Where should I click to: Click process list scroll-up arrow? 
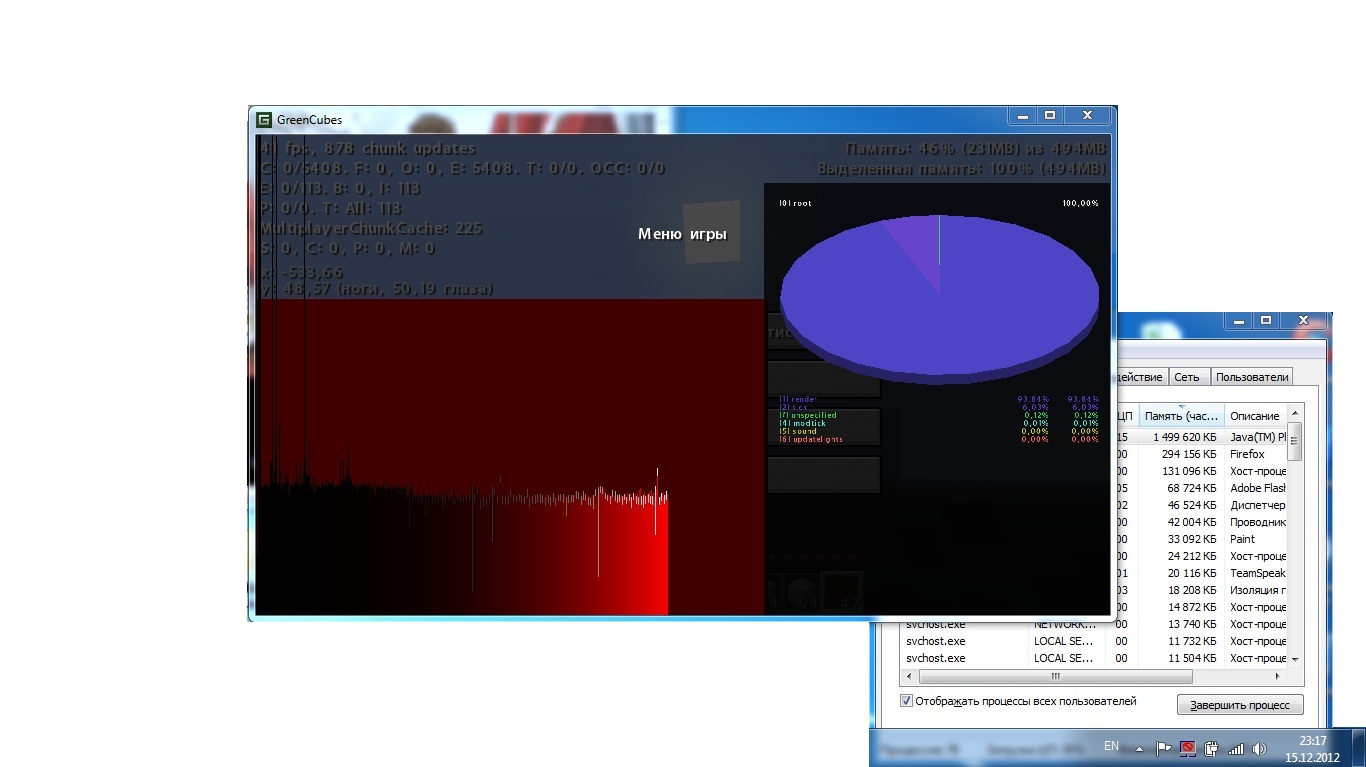(1295, 413)
